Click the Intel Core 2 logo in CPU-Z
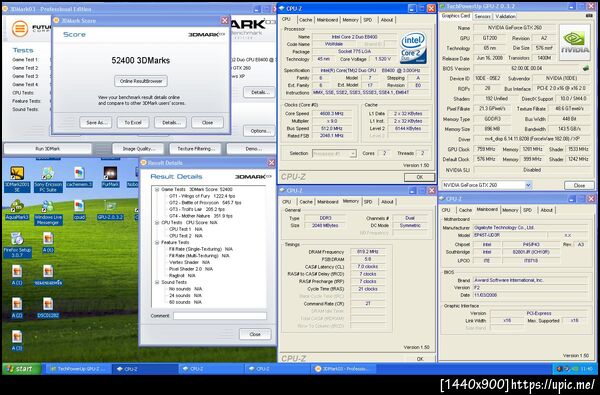The width and height of the screenshot is (600, 395). tap(413, 48)
